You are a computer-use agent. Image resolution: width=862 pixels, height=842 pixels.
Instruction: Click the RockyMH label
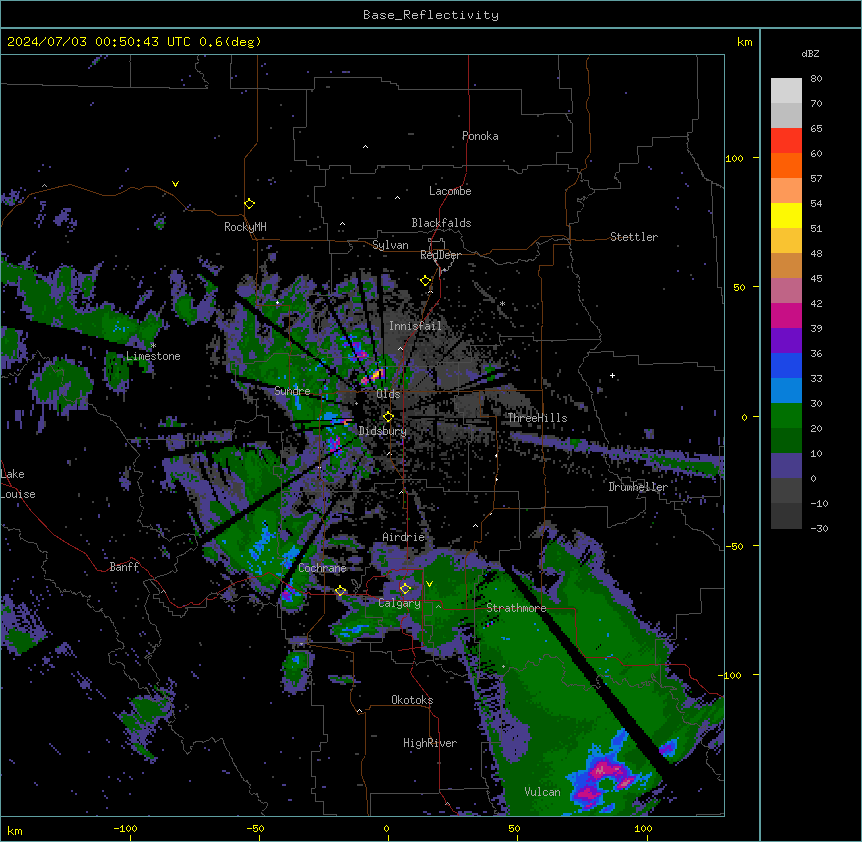click(x=245, y=227)
